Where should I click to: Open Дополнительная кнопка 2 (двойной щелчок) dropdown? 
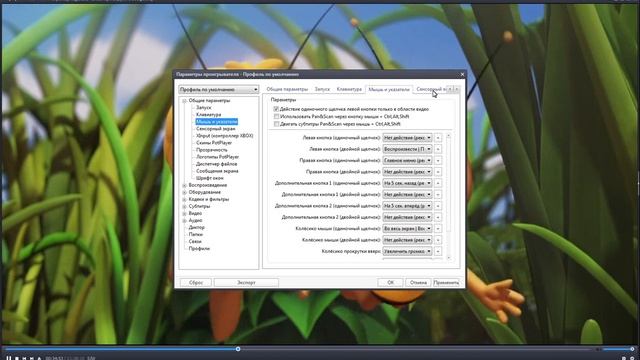(x=407, y=217)
